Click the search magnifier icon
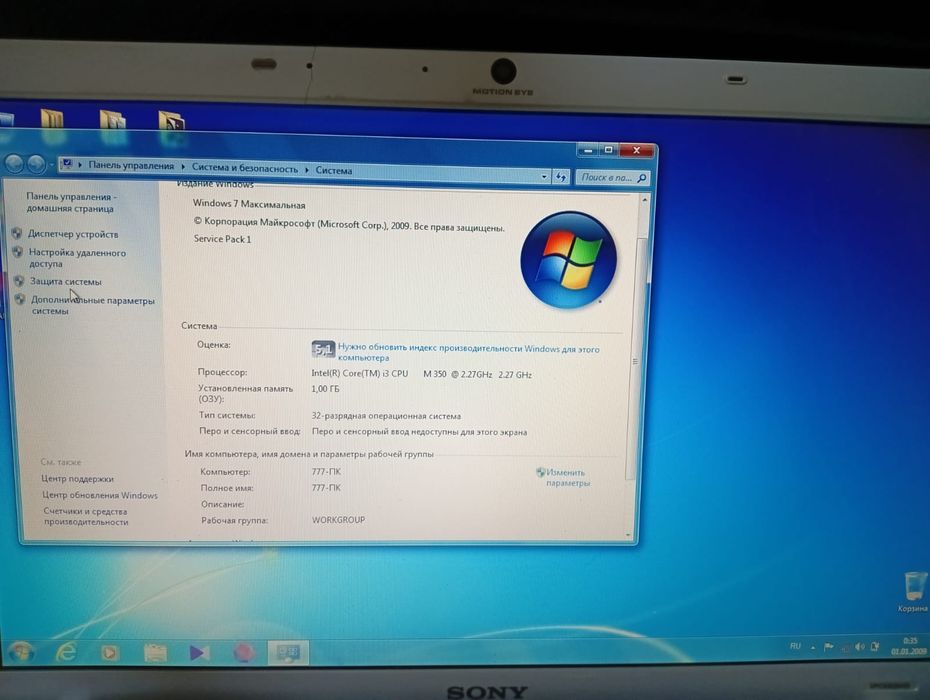The height and width of the screenshot is (700, 930). pyautogui.click(x=641, y=177)
